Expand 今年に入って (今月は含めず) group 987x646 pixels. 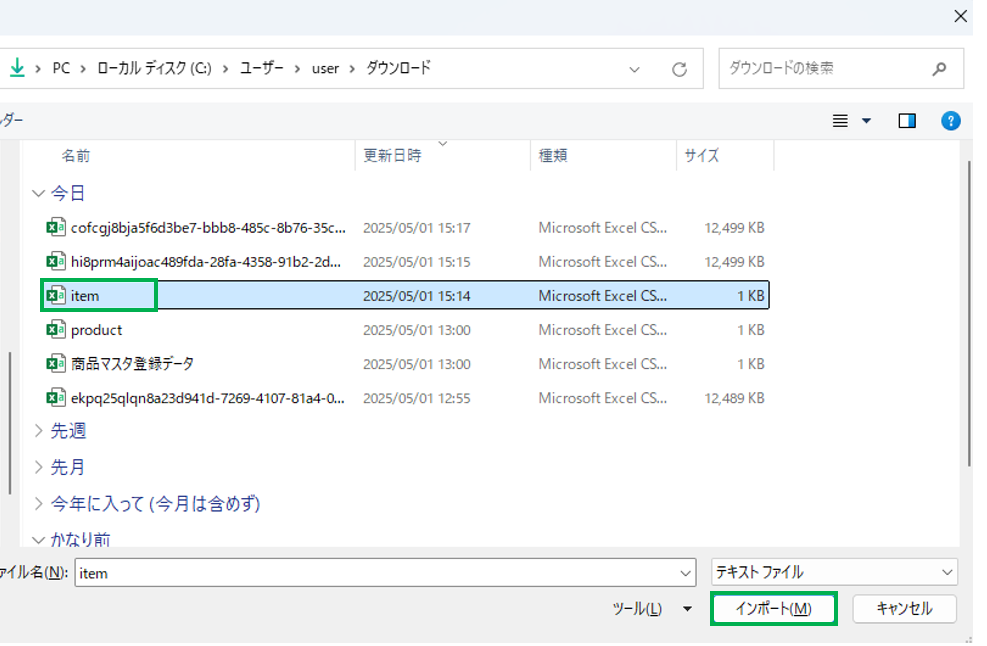pos(38,504)
